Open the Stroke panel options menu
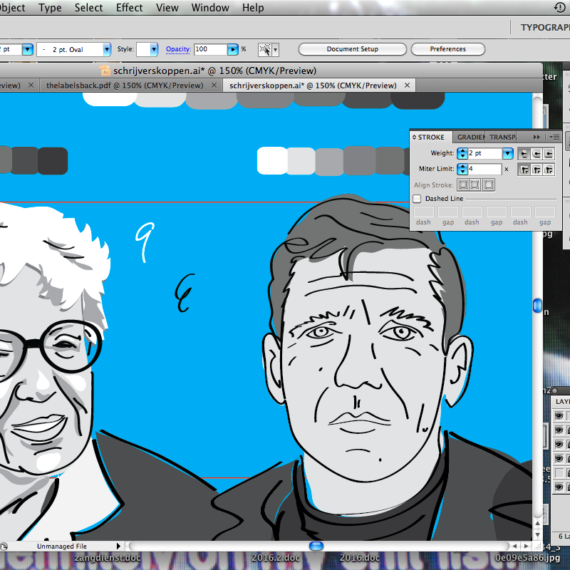 click(554, 137)
